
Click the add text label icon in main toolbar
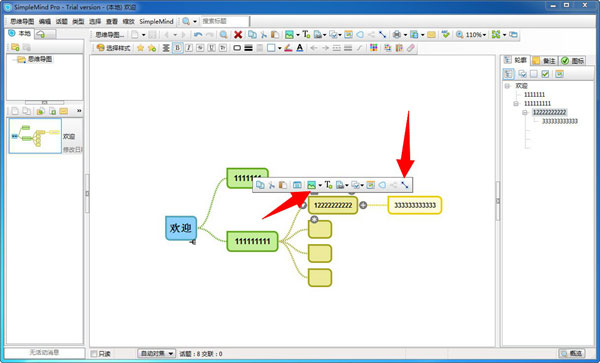(306, 35)
